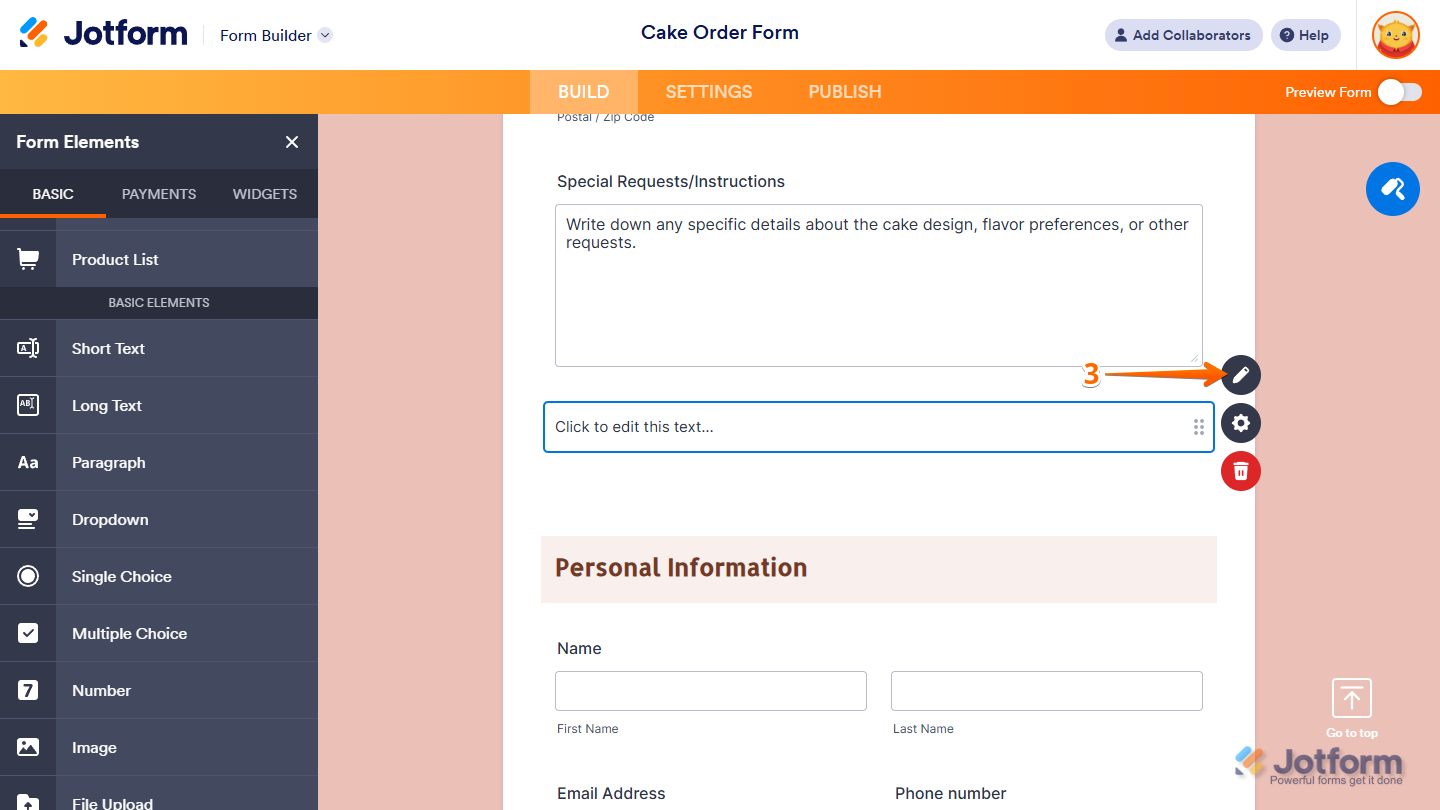Click the Add Collaborators button
This screenshot has height=810, width=1440.
1183,34
